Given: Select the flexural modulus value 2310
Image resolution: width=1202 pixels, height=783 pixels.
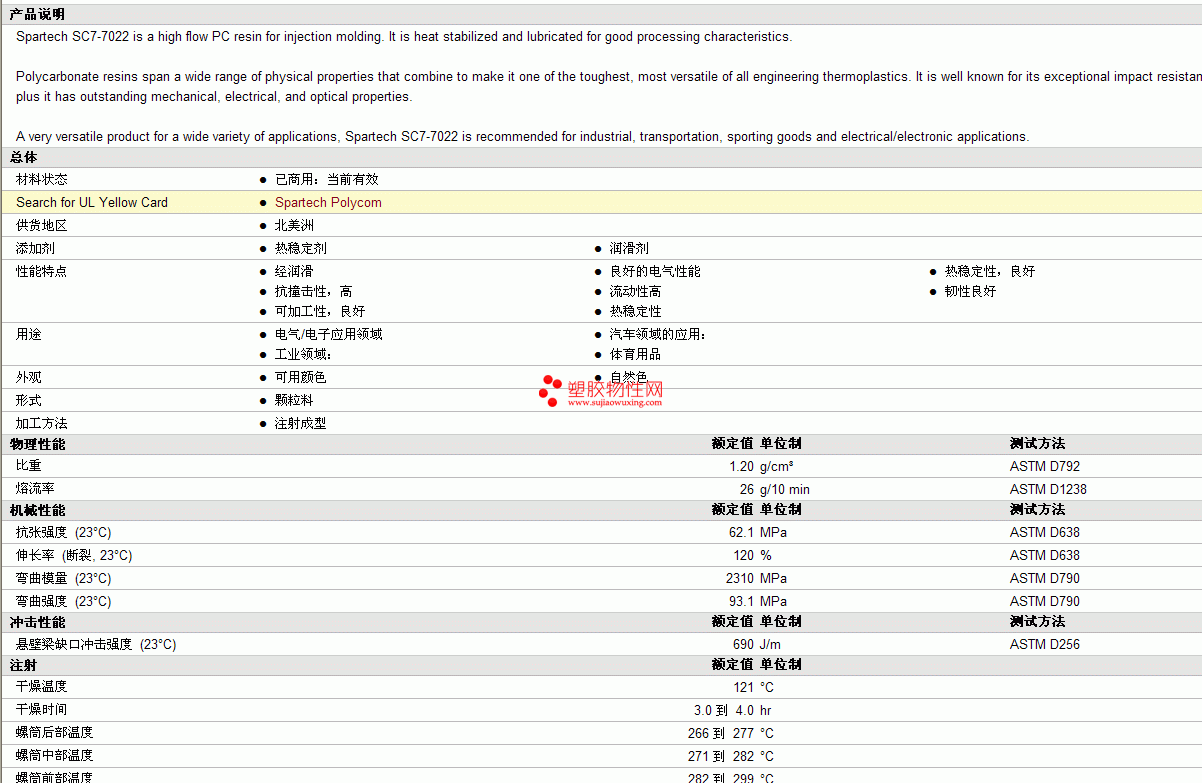Looking at the screenshot, I should pos(740,578).
